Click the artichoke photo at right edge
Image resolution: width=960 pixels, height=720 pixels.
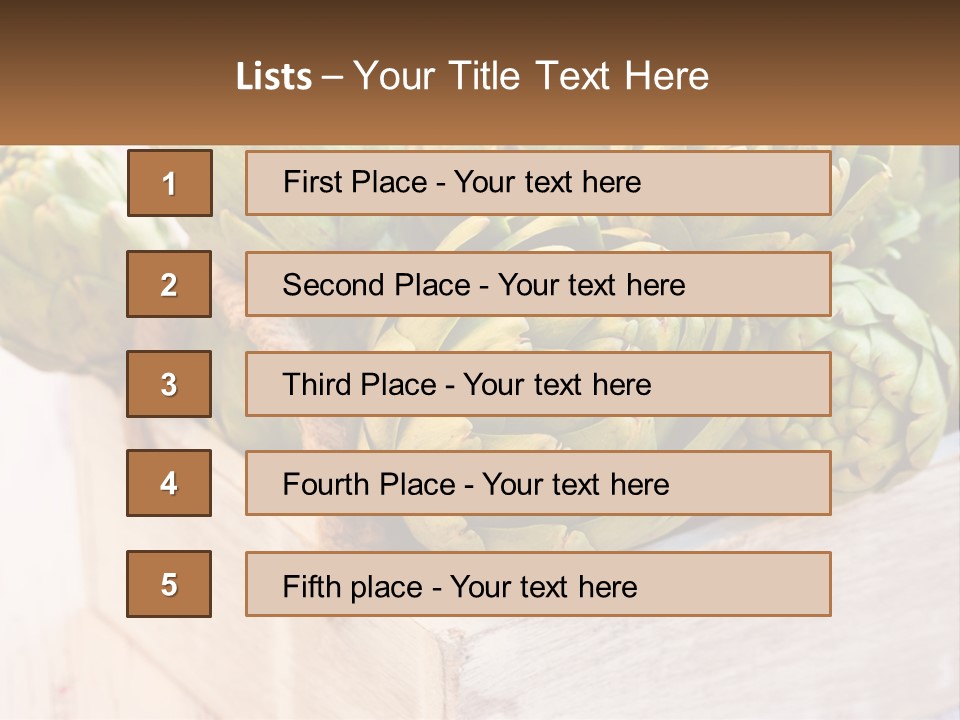click(x=894, y=367)
